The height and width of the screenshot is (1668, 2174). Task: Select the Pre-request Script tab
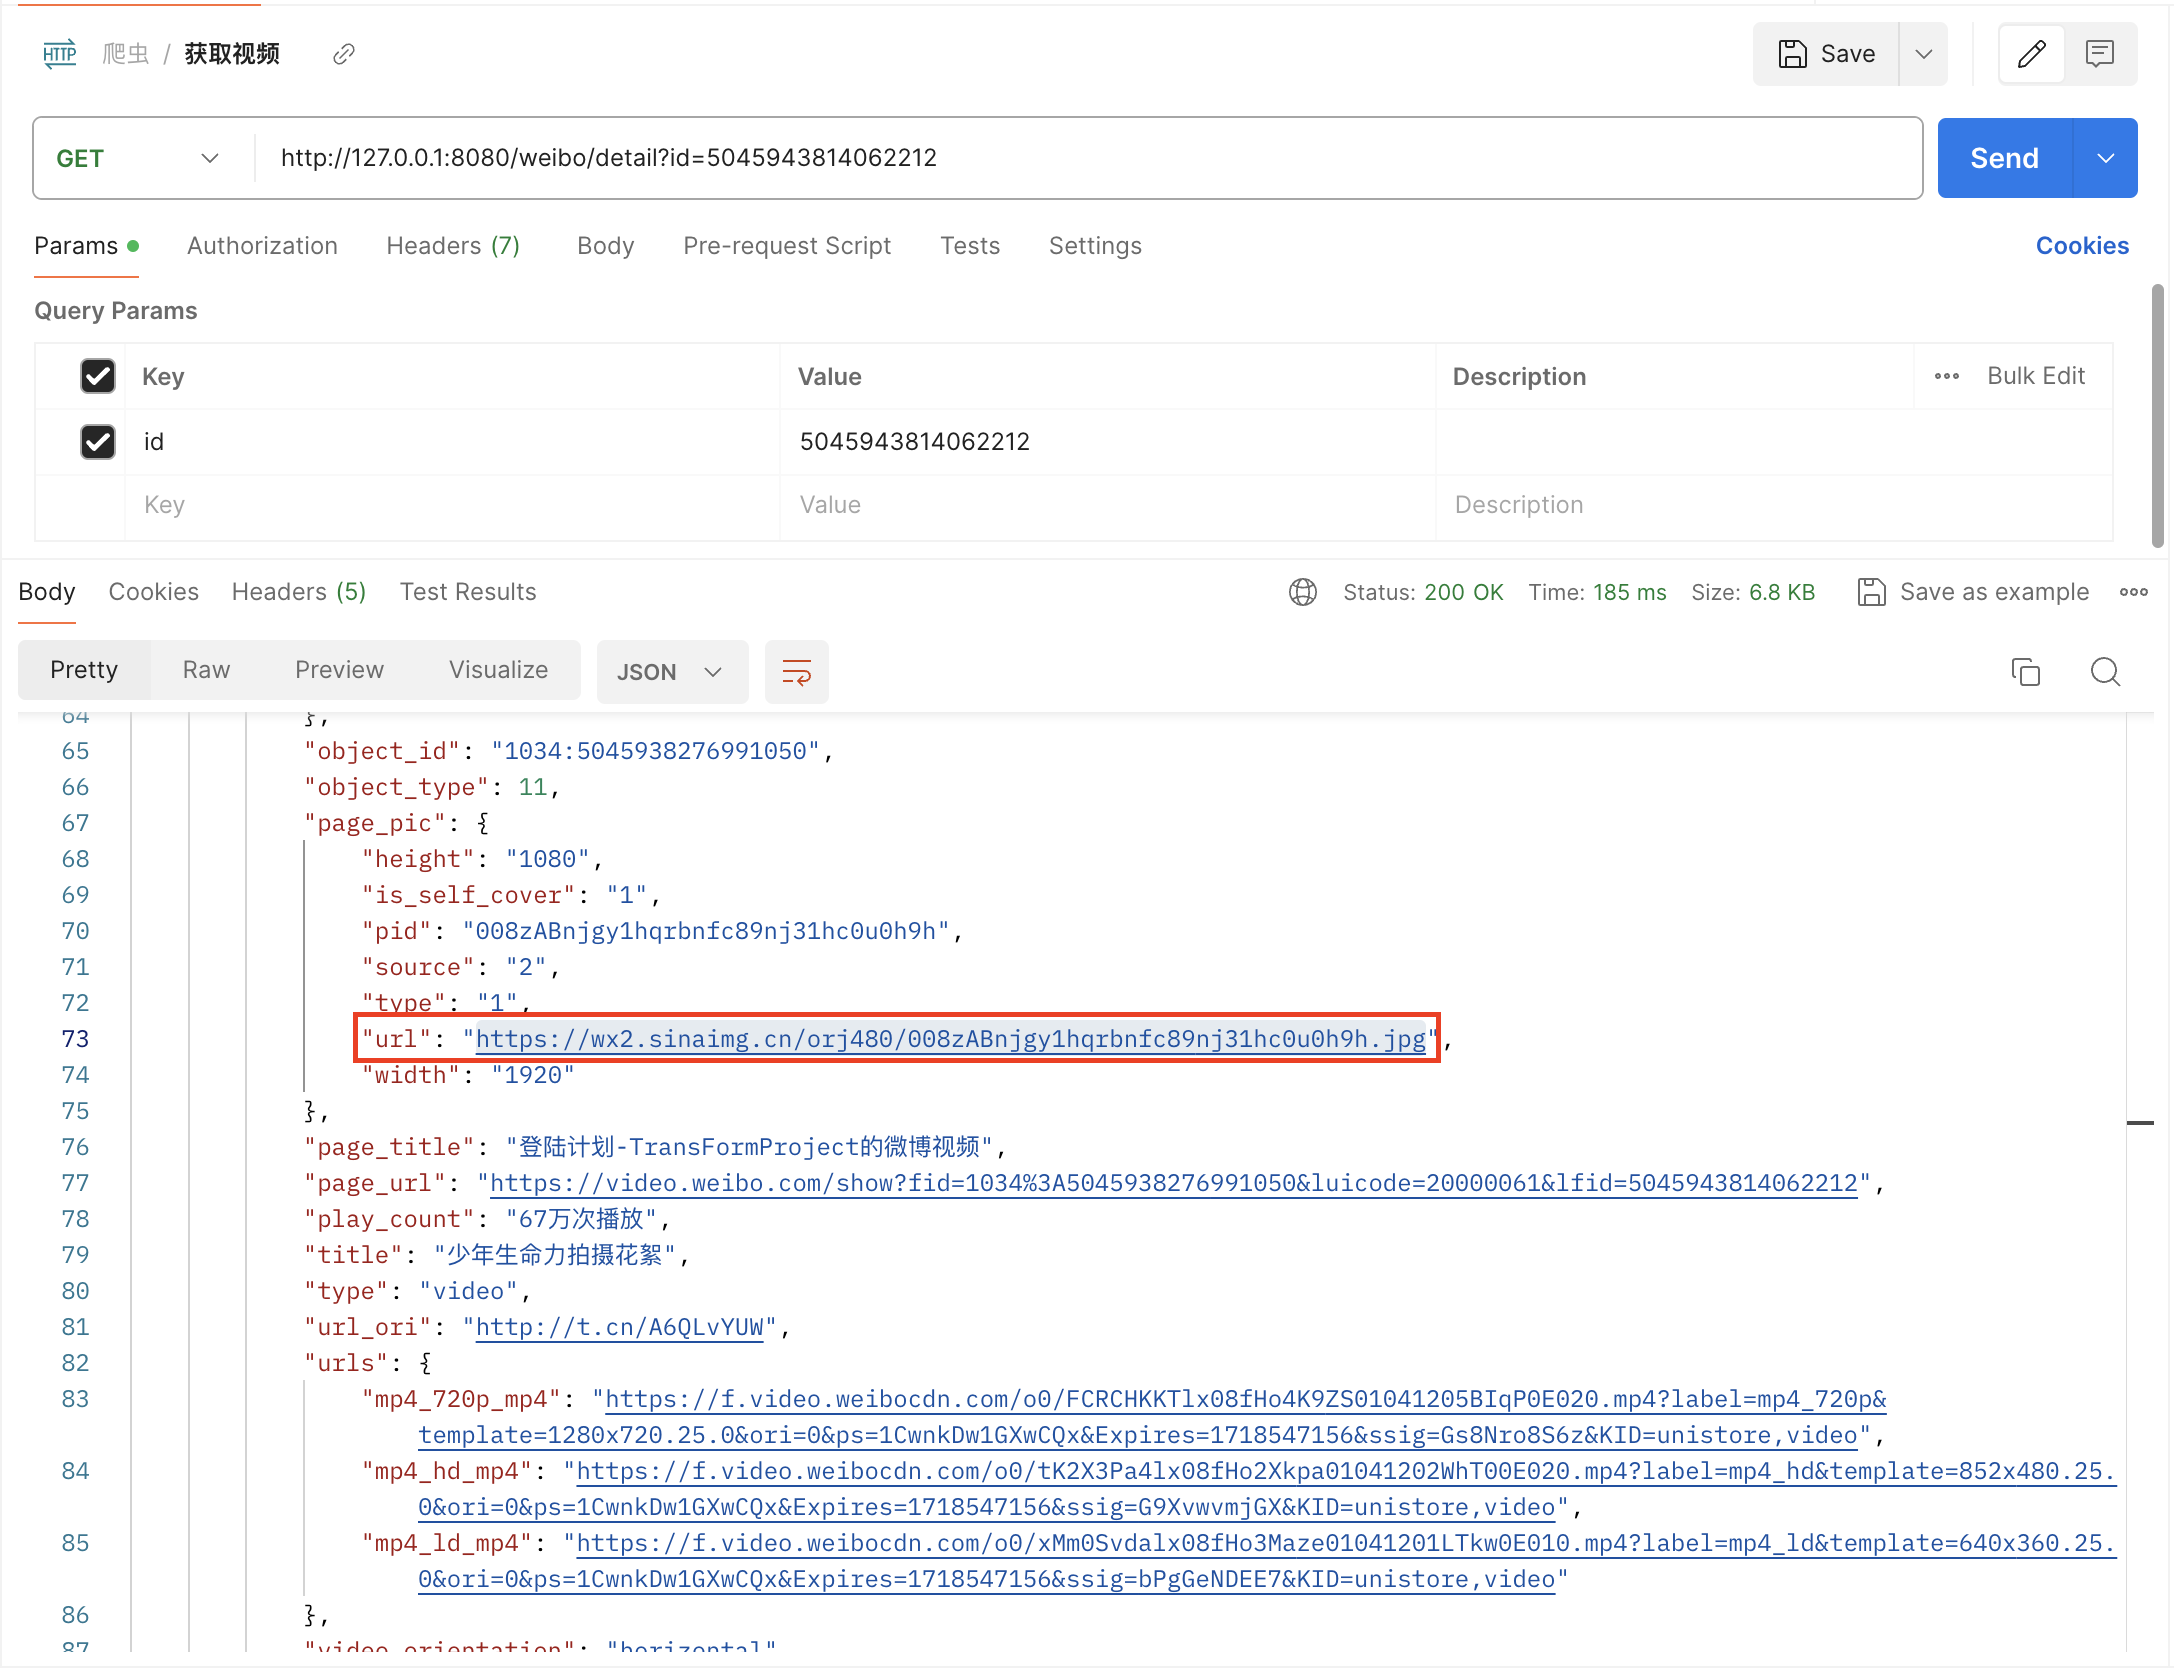[787, 245]
